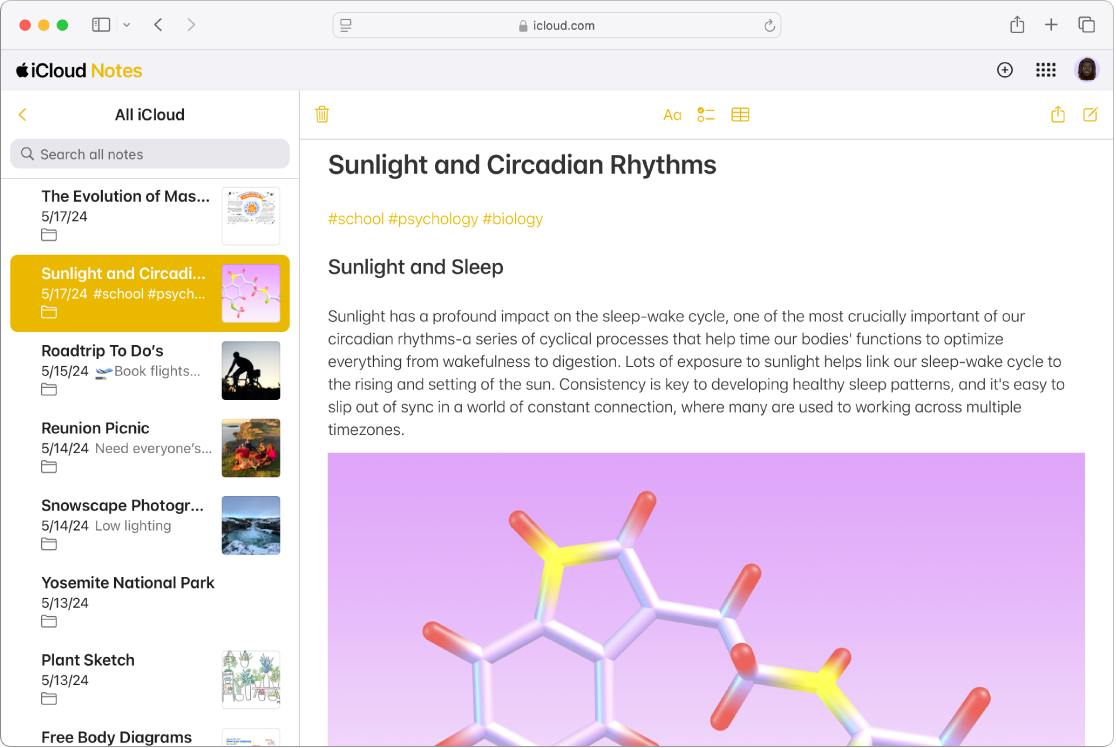Open text formatting with the Aa icon
The width and height of the screenshot is (1116, 748).
click(x=671, y=114)
